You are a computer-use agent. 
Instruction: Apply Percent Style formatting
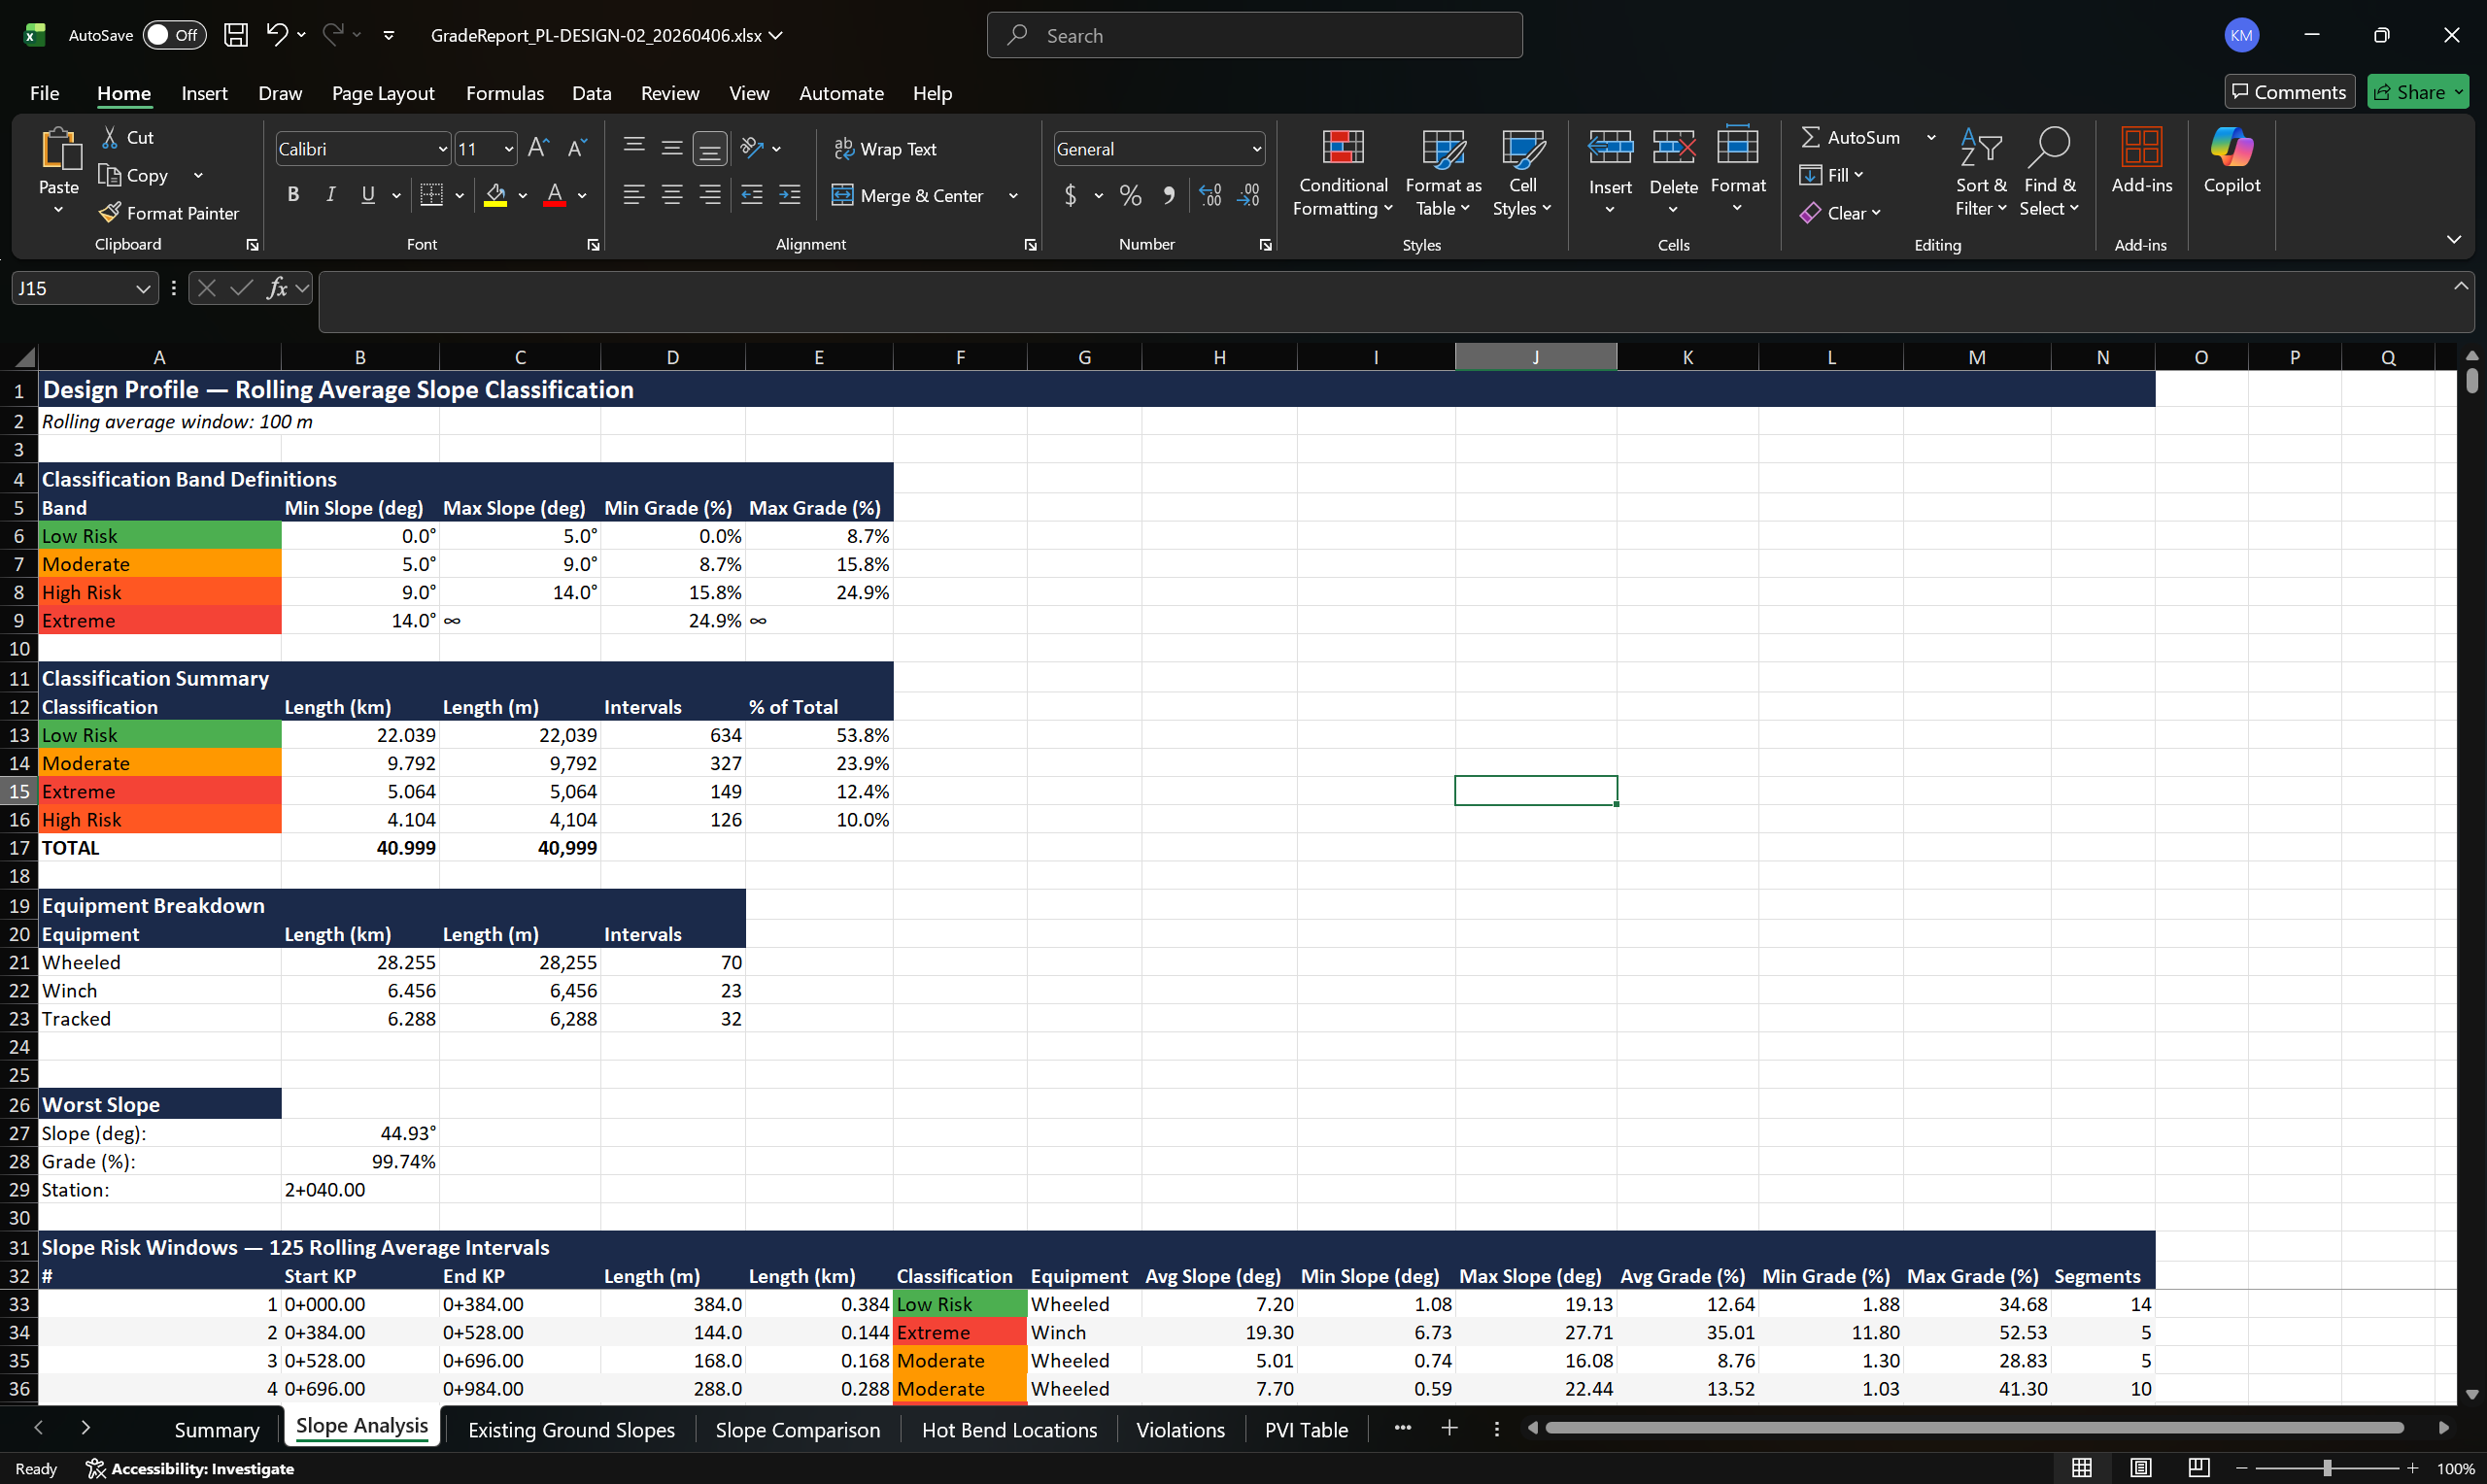click(x=1130, y=195)
